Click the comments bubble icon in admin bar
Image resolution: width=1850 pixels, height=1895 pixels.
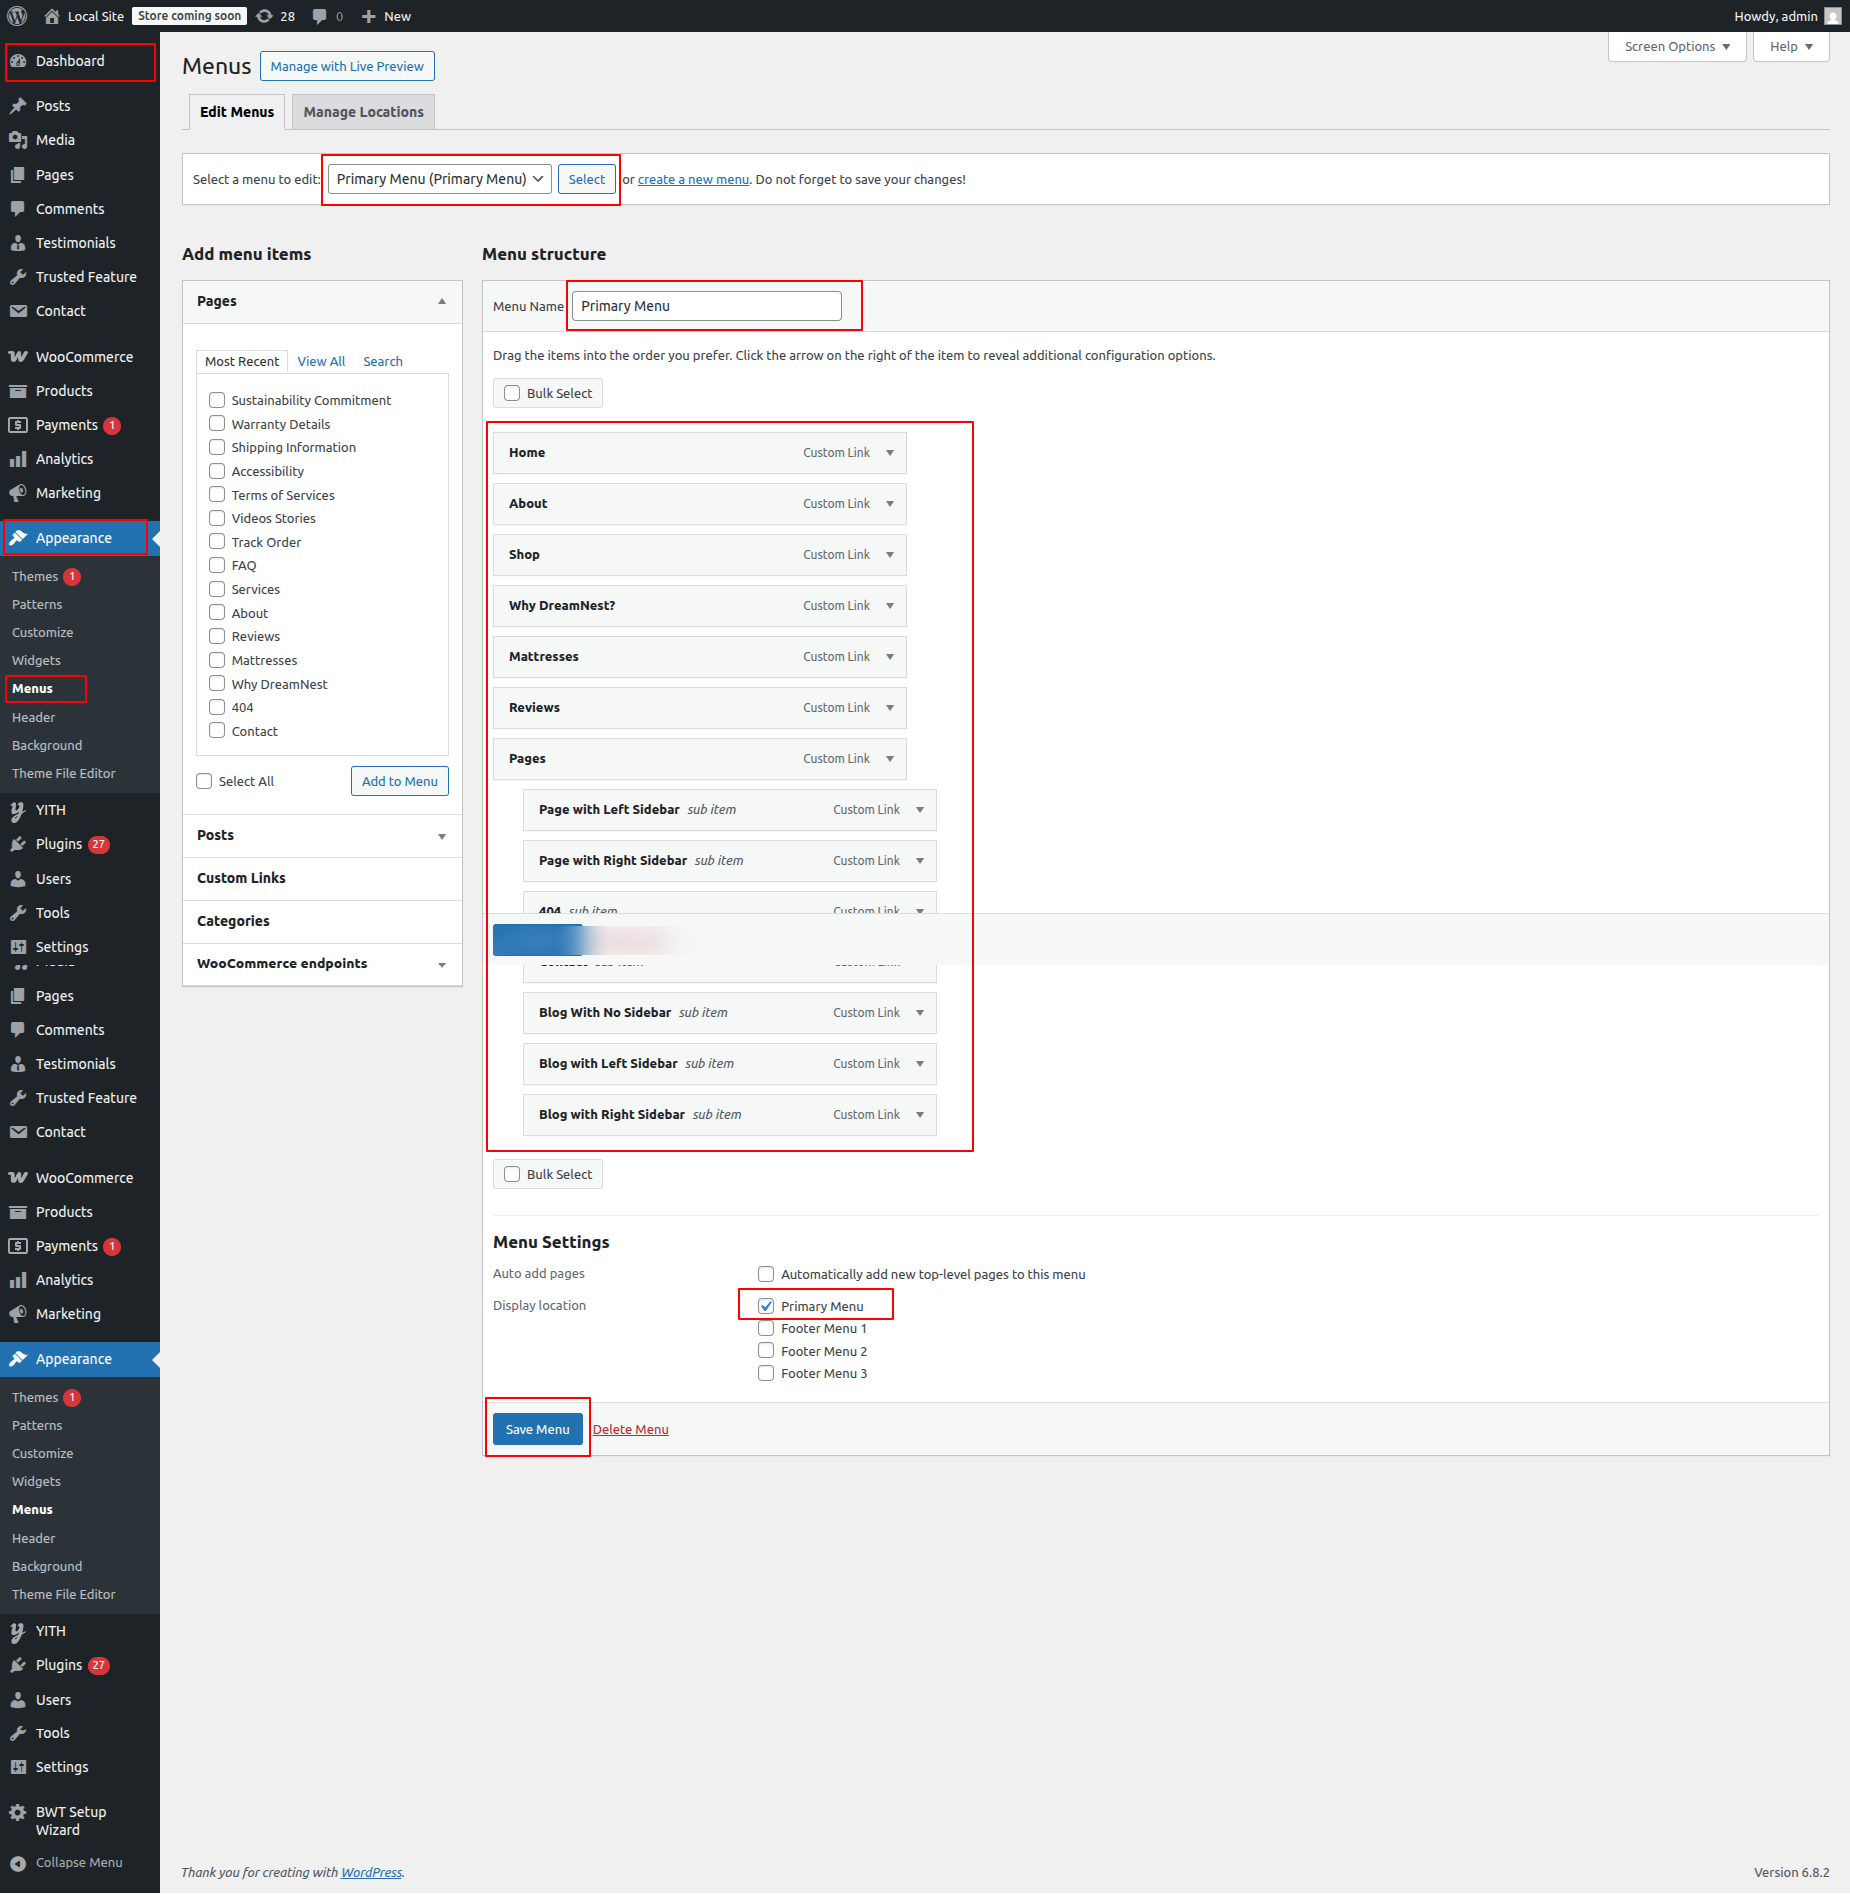(319, 16)
